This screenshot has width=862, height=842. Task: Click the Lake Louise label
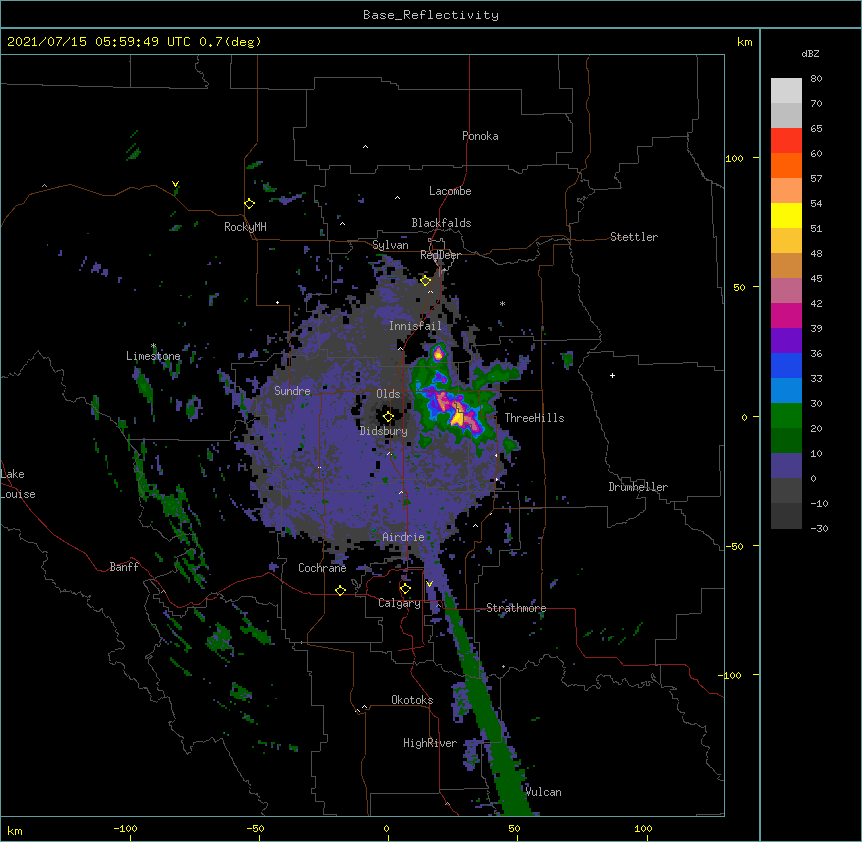click(x=18, y=484)
